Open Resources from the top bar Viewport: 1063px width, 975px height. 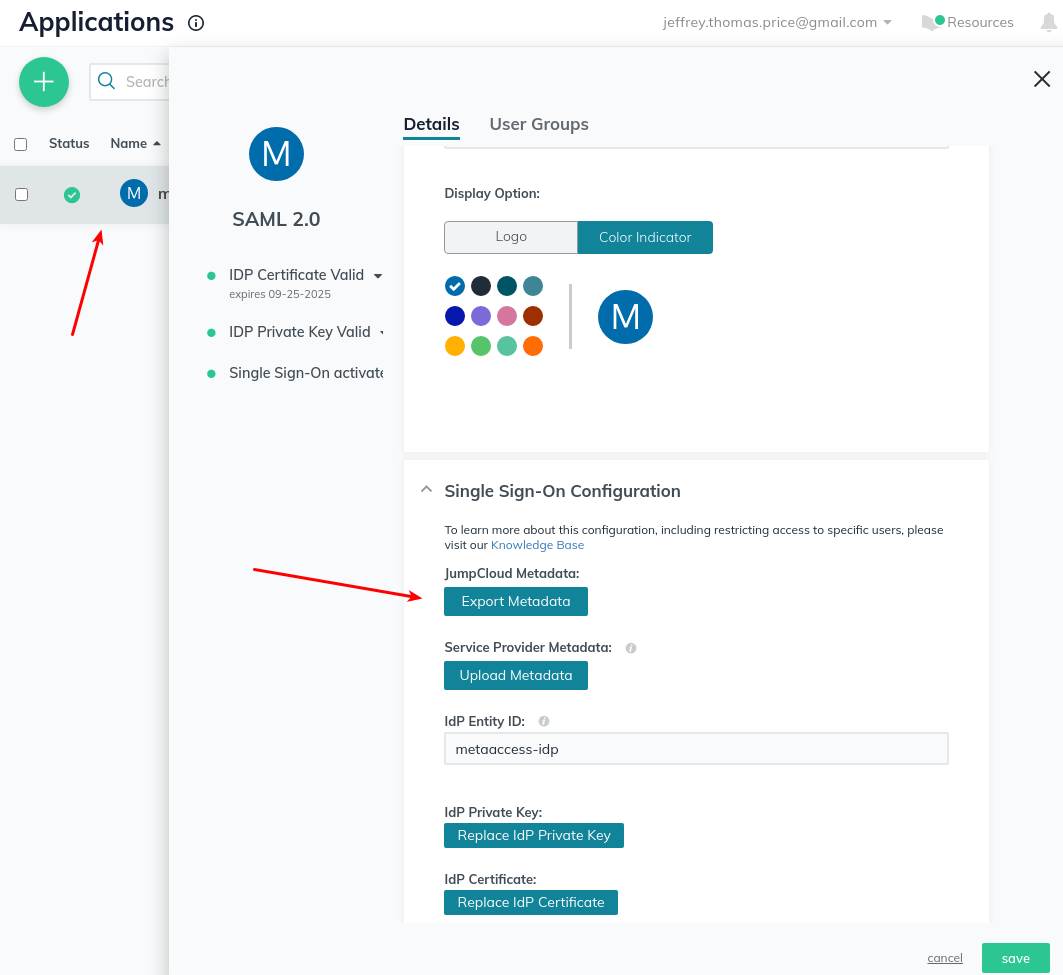968,22
